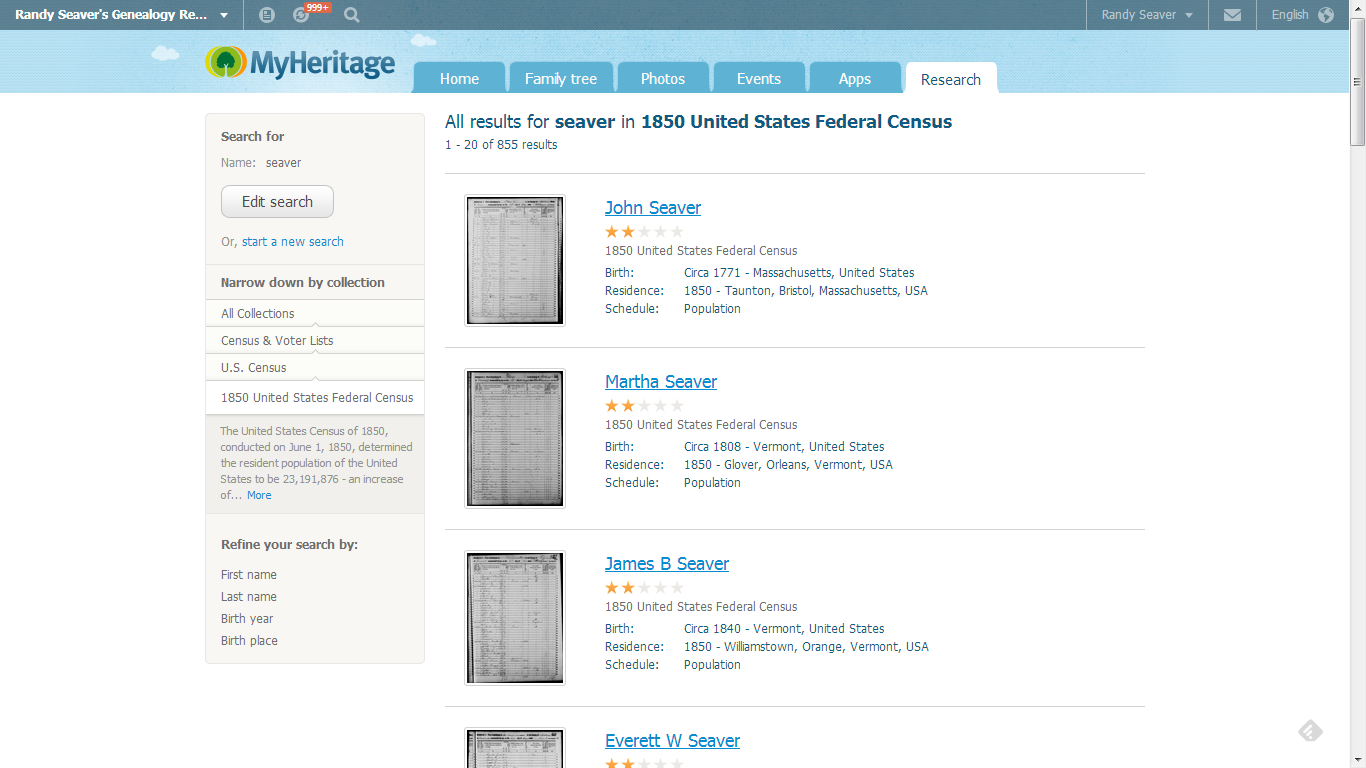Click the Edit search button
Image resolution: width=1366 pixels, height=768 pixels.
tap(277, 201)
